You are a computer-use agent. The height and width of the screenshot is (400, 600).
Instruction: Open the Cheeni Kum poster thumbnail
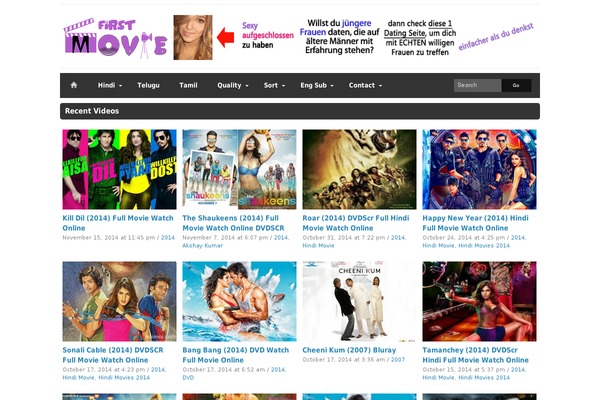click(x=359, y=301)
